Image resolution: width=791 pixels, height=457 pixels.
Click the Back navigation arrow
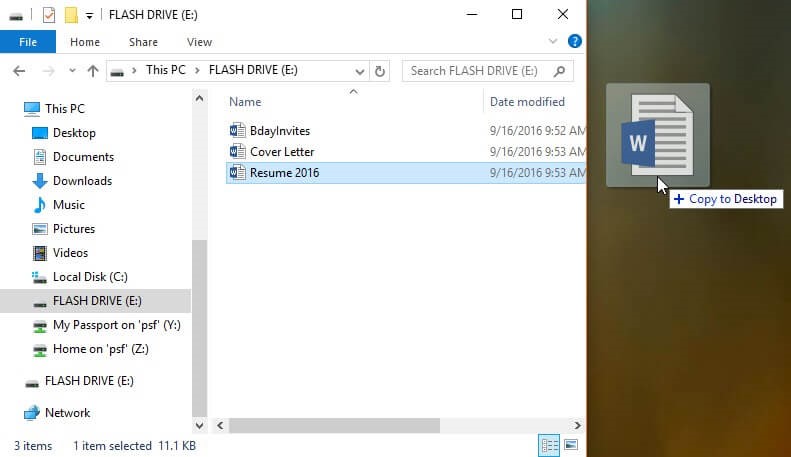[x=18, y=71]
